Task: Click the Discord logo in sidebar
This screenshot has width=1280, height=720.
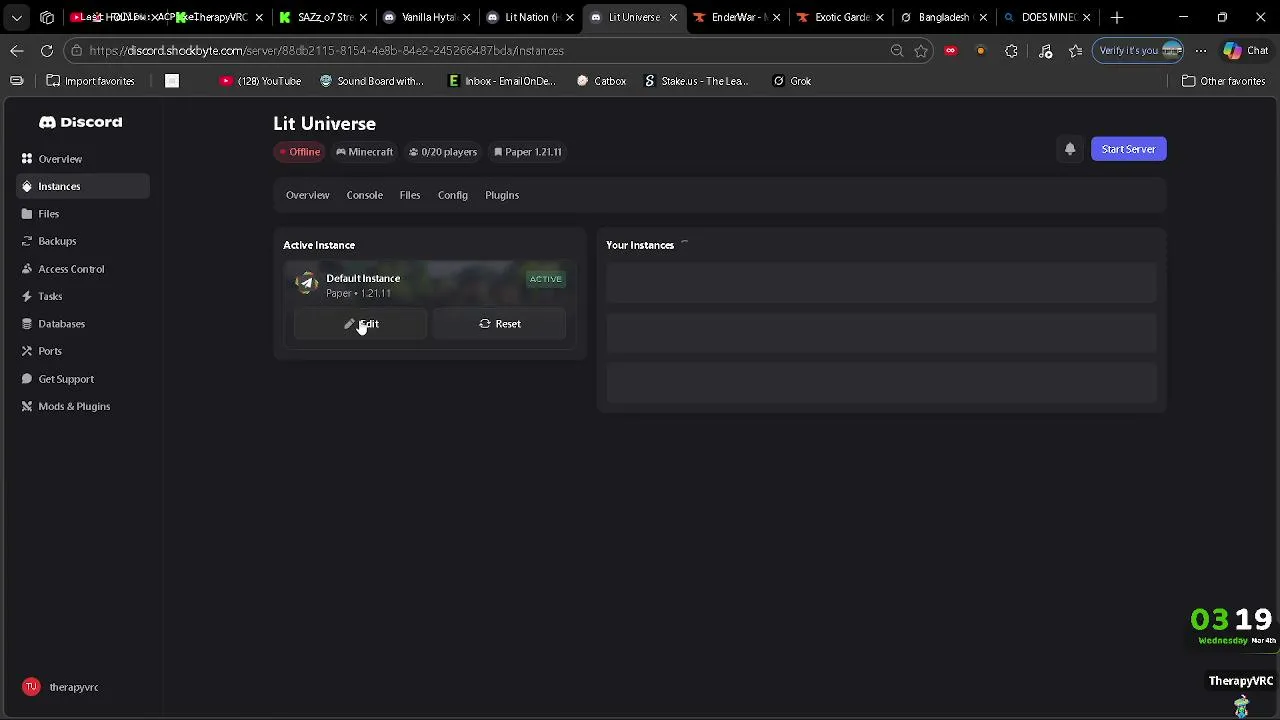Action: [x=80, y=122]
